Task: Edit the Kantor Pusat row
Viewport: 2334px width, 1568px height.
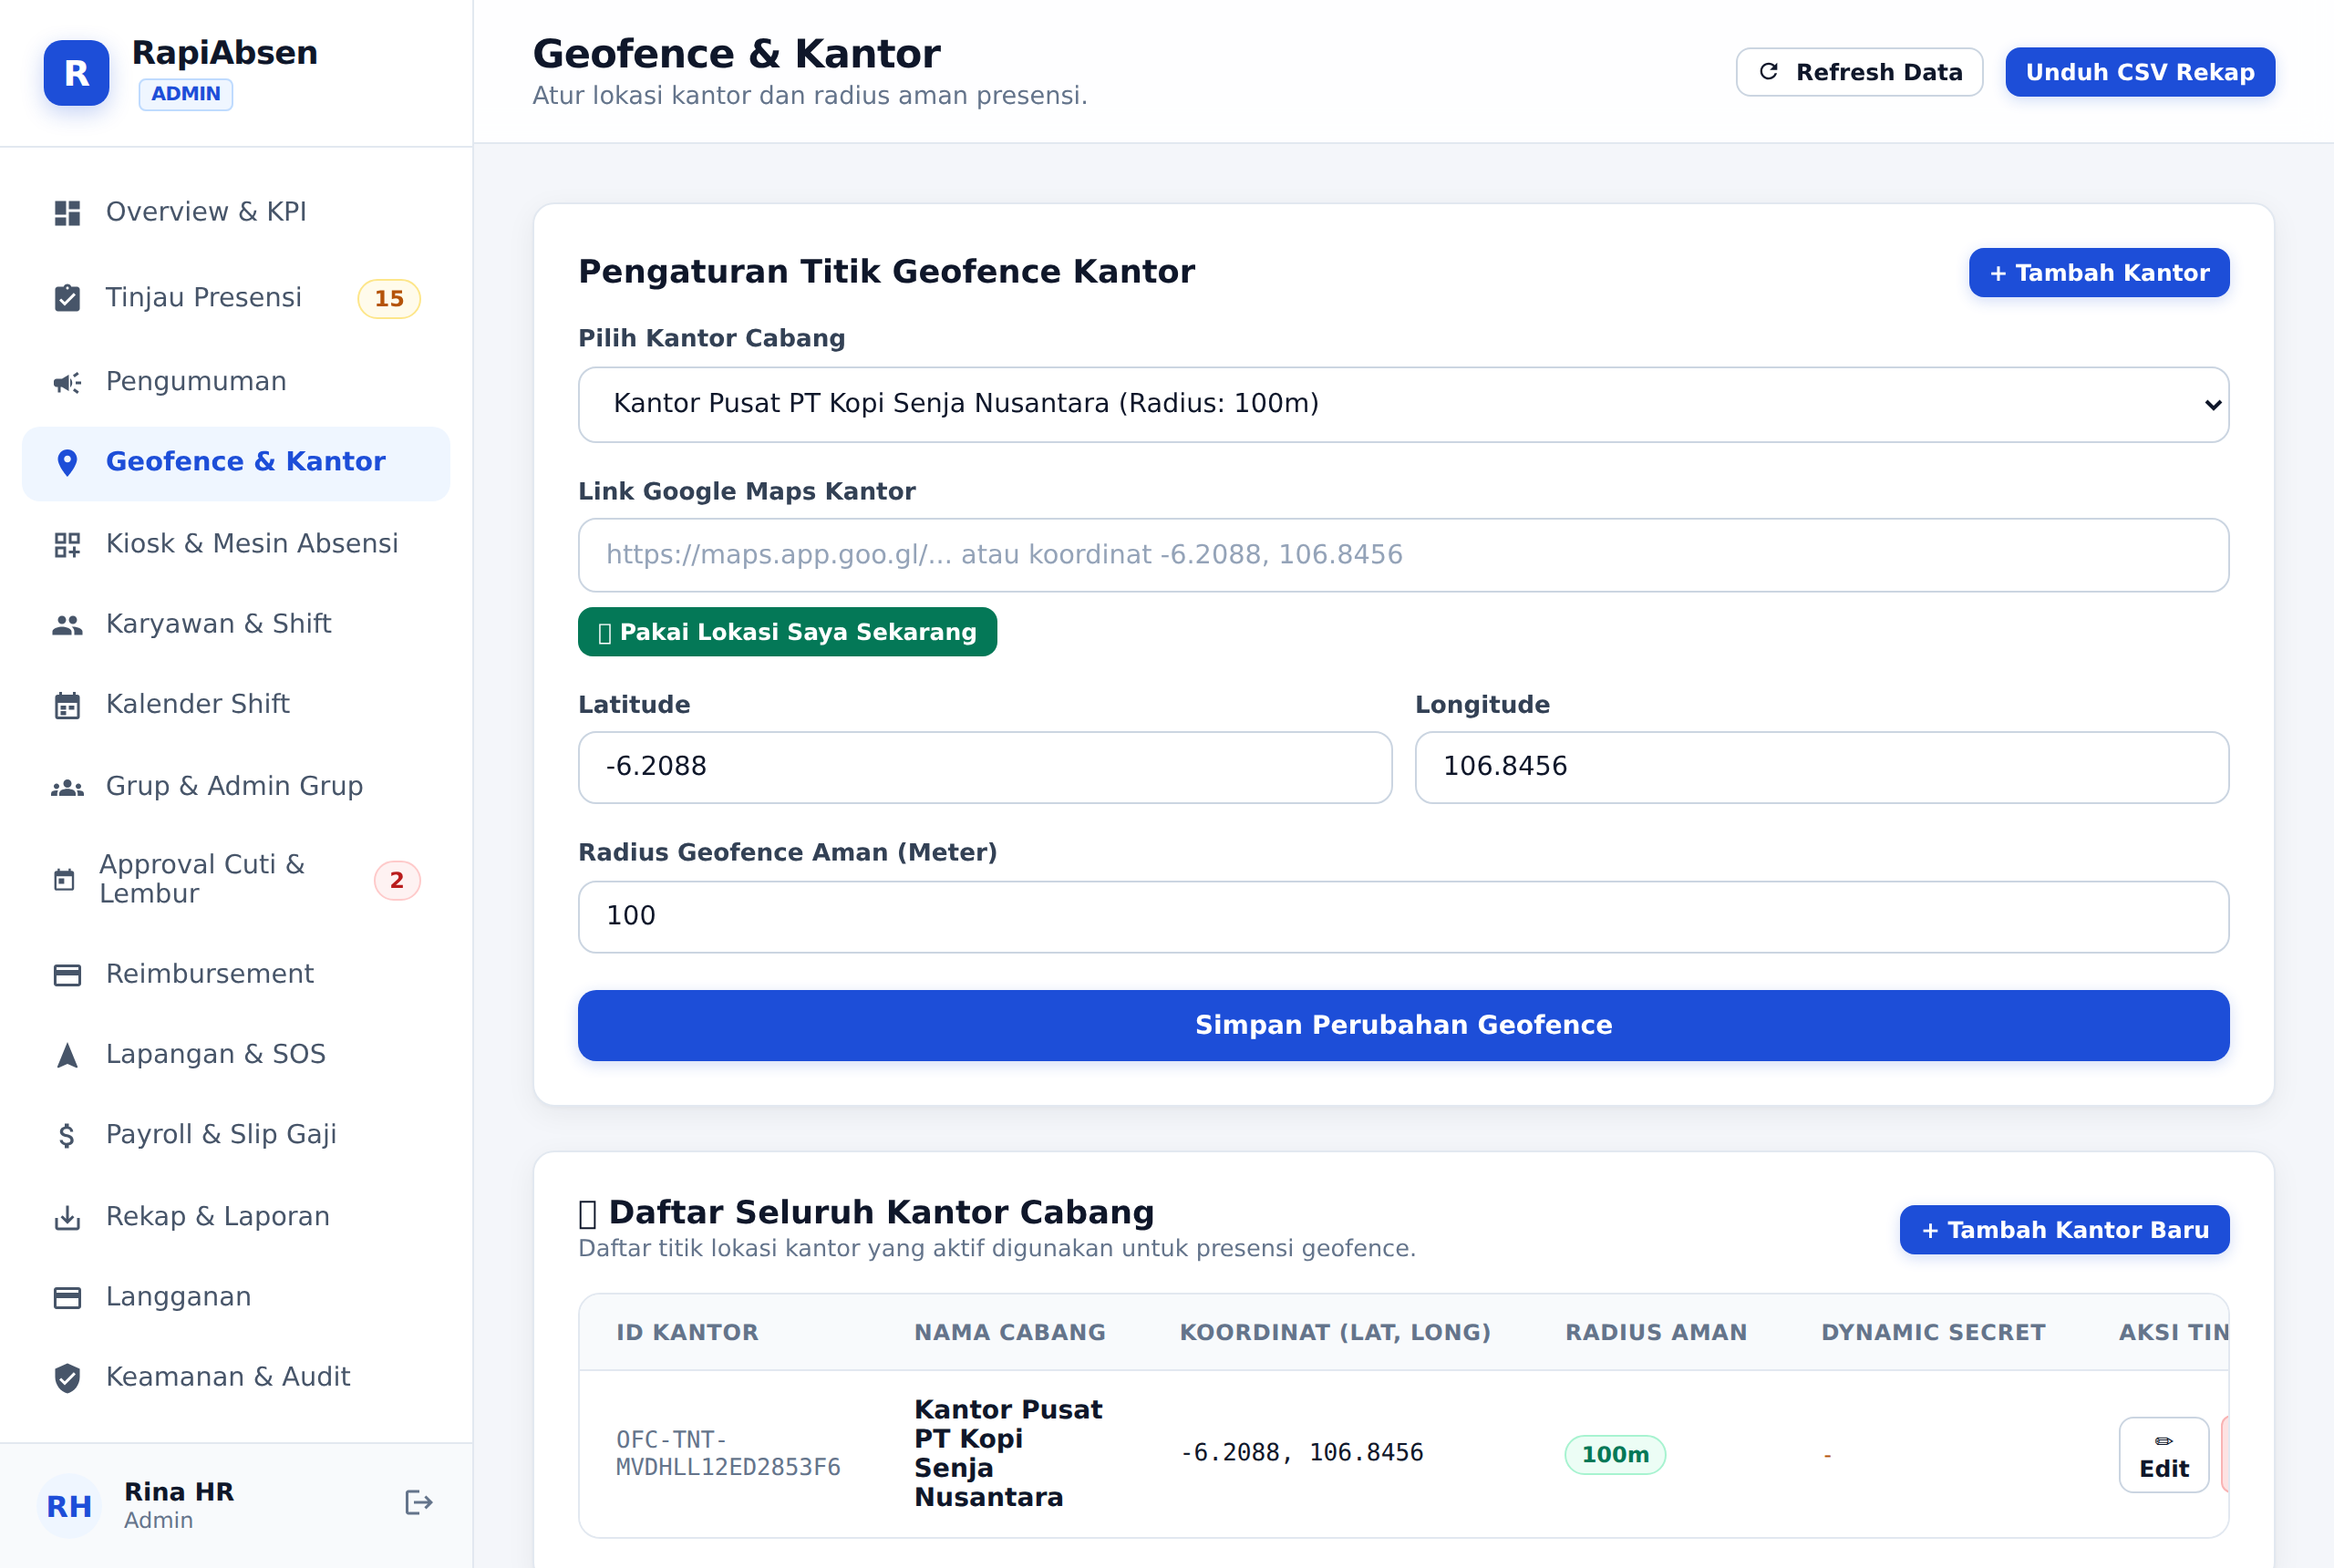Action: [x=2163, y=1455]
